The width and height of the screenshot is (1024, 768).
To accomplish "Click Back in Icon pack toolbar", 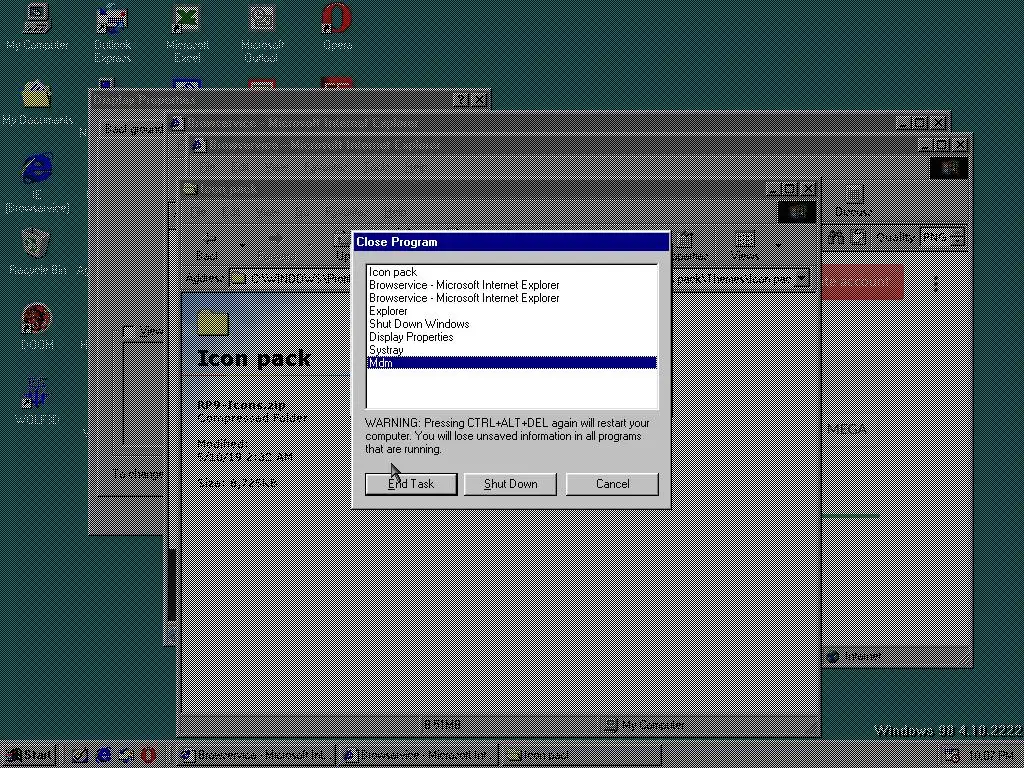I will [x=207, y=246].
